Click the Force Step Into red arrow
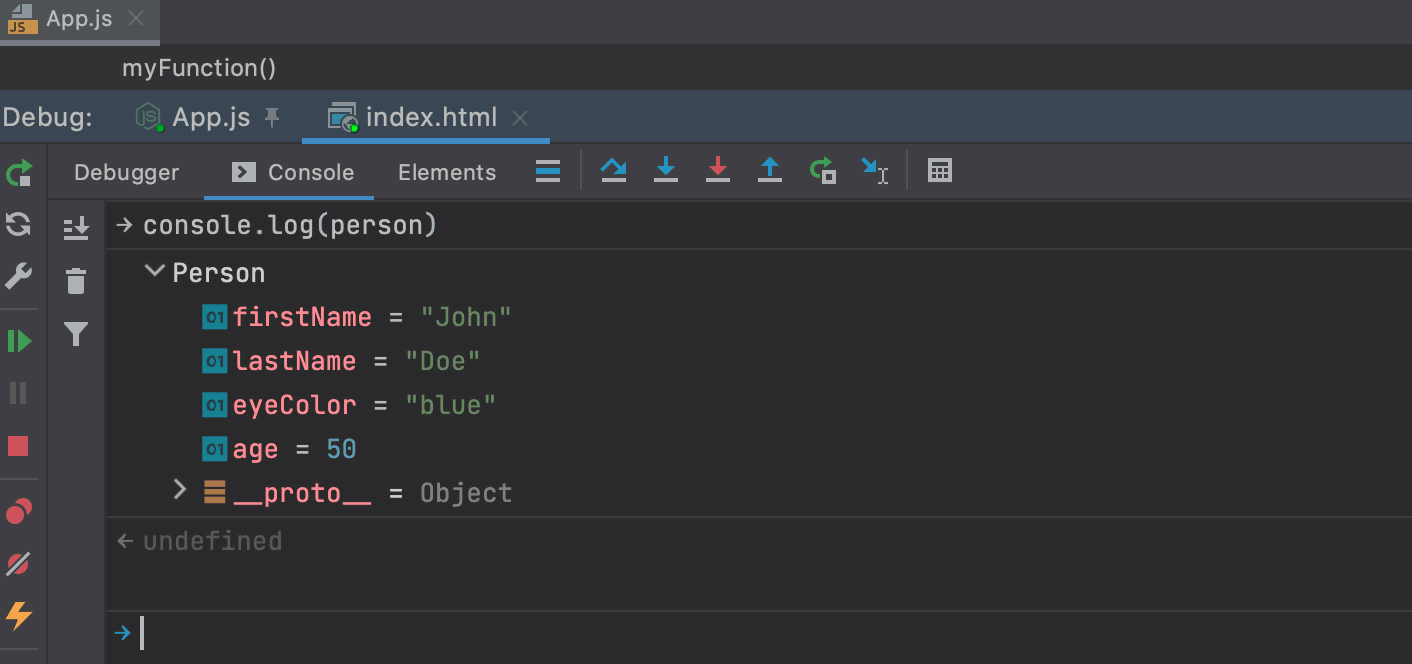1412x664 pixels. (x=718, y=171)
